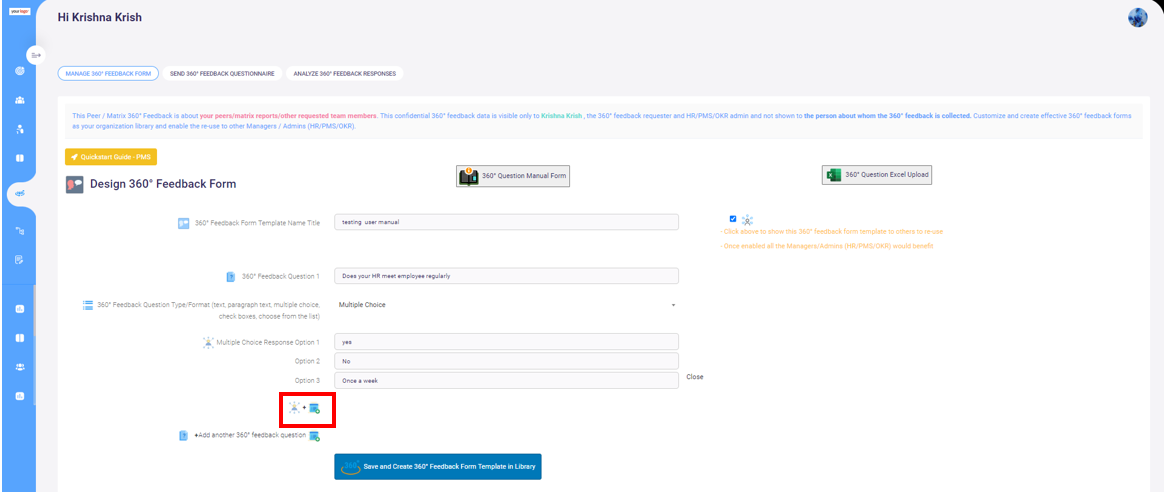Open the Question Type/Format dropdown
The height and width of the screenshot is (492, 1166).
(x=506, y=305)
